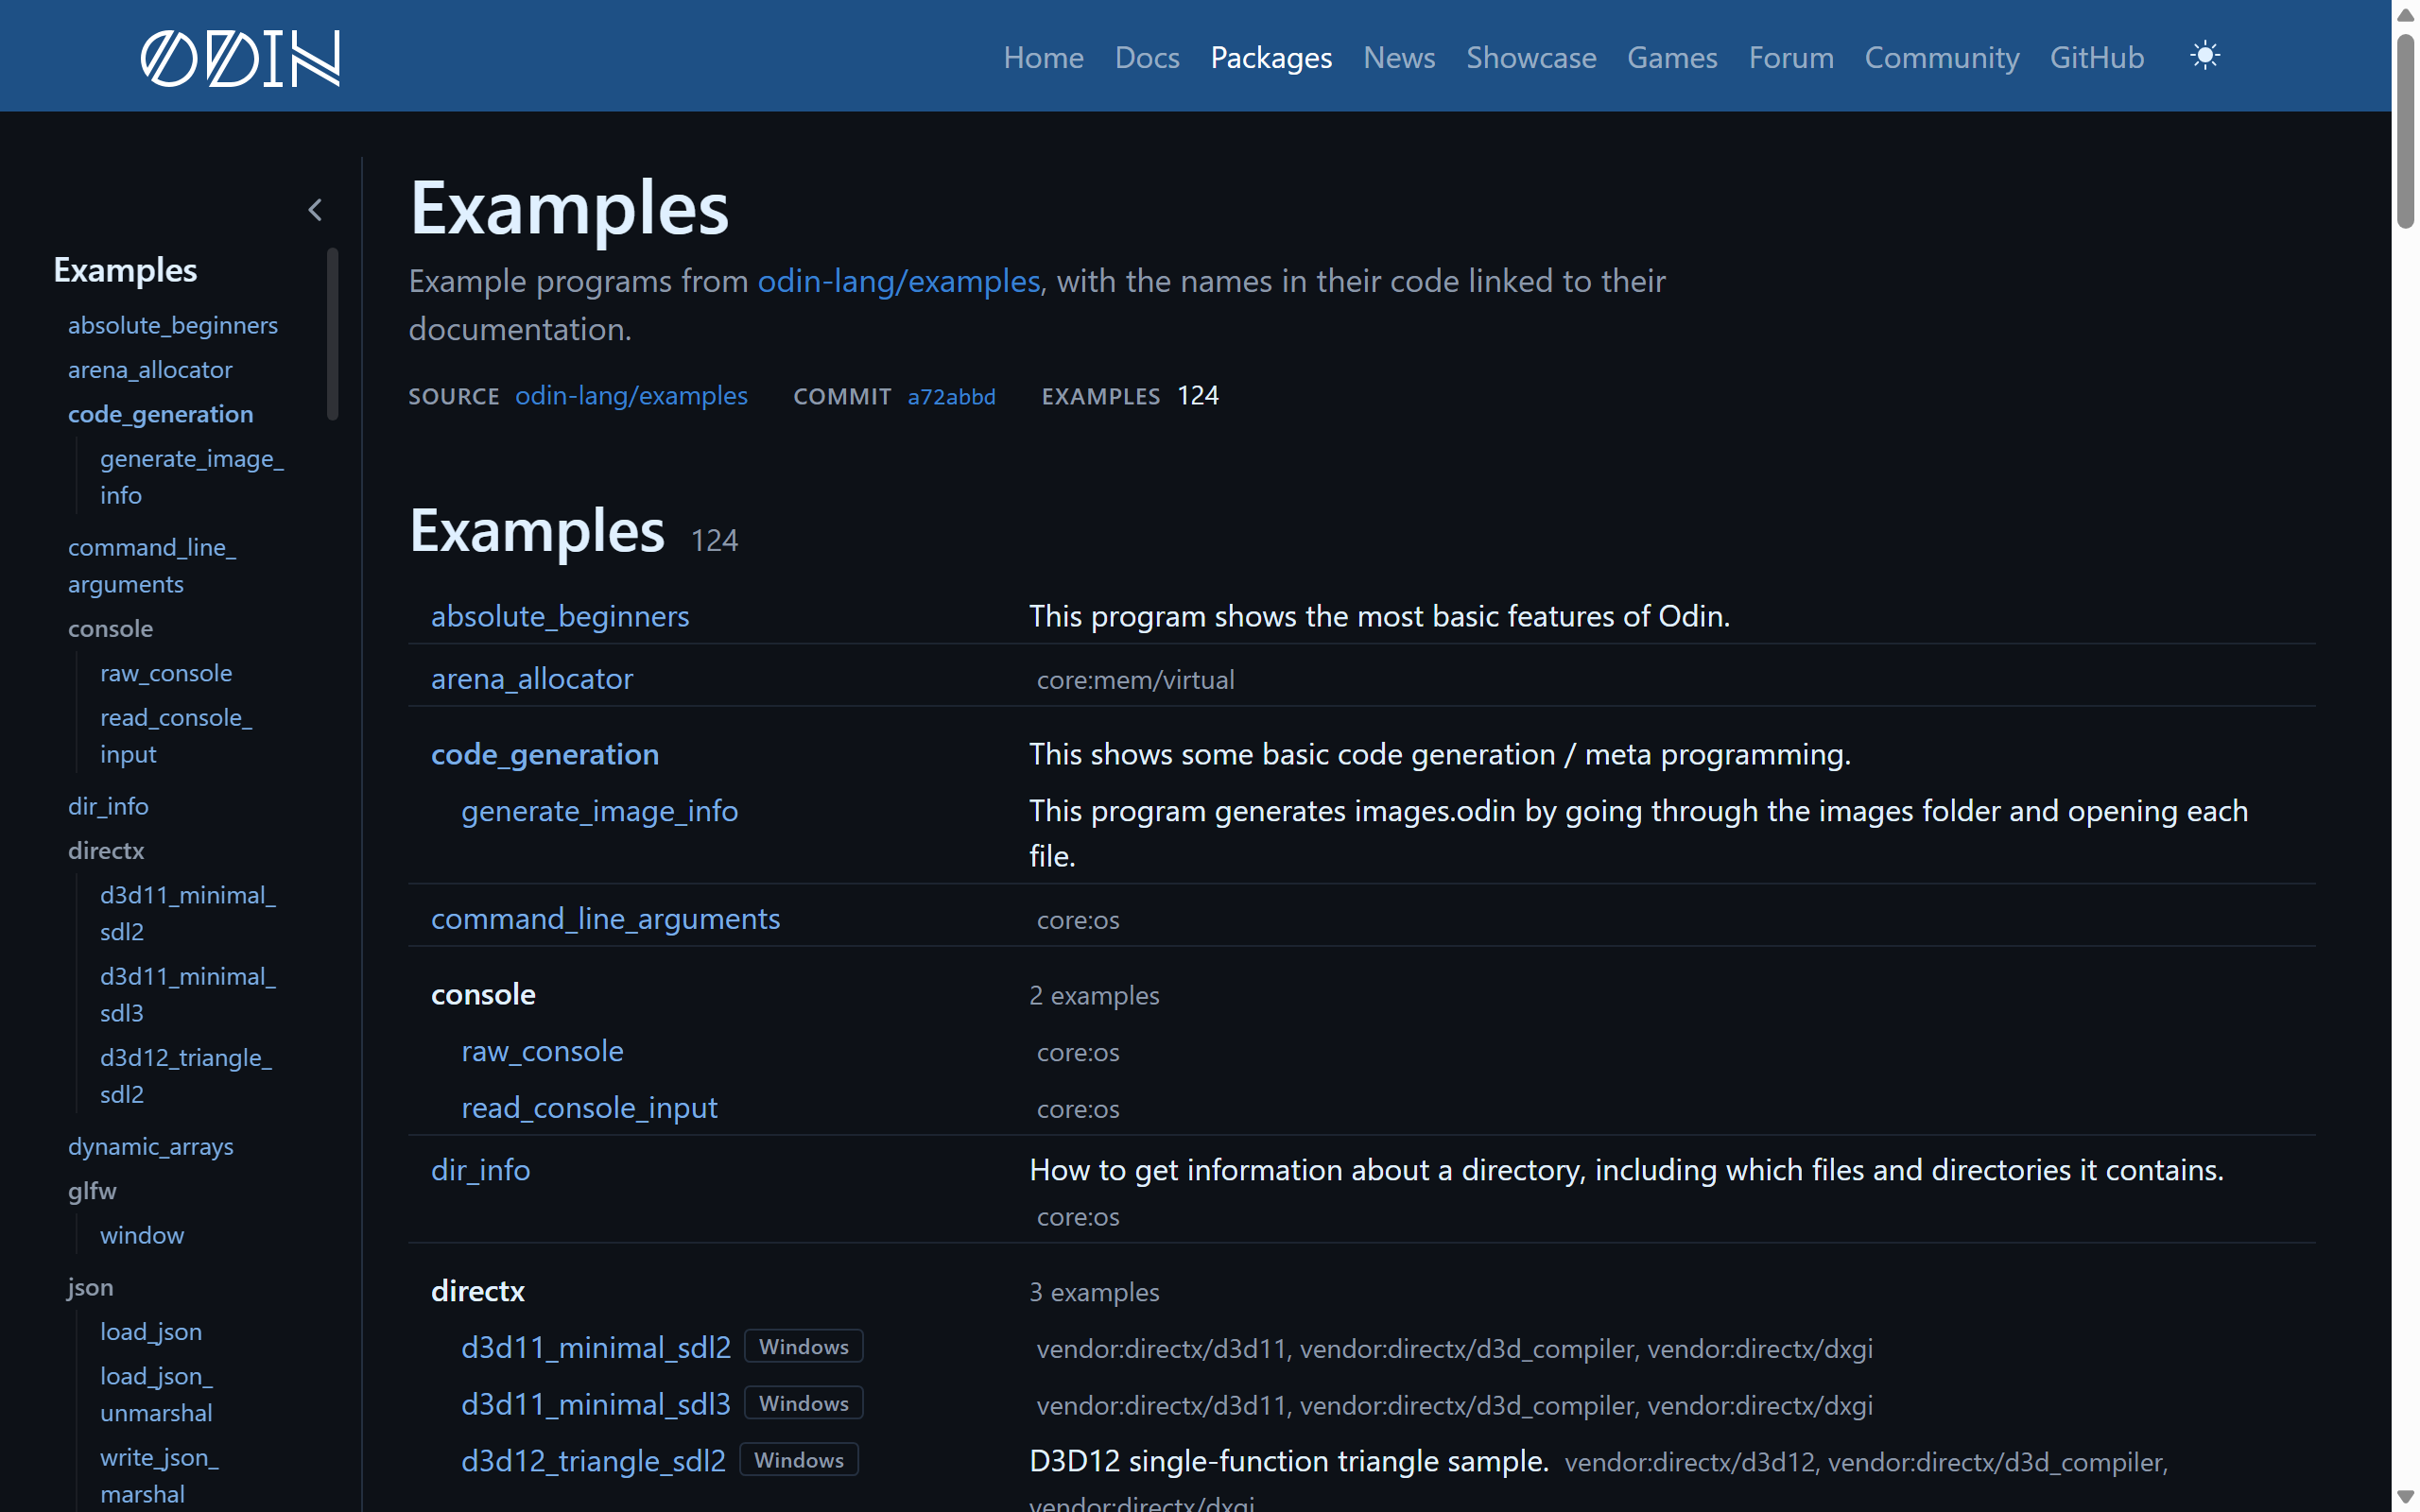Open generate_image_info in the examples table
Screen dimensions: 2420x1512
[600, 811]
